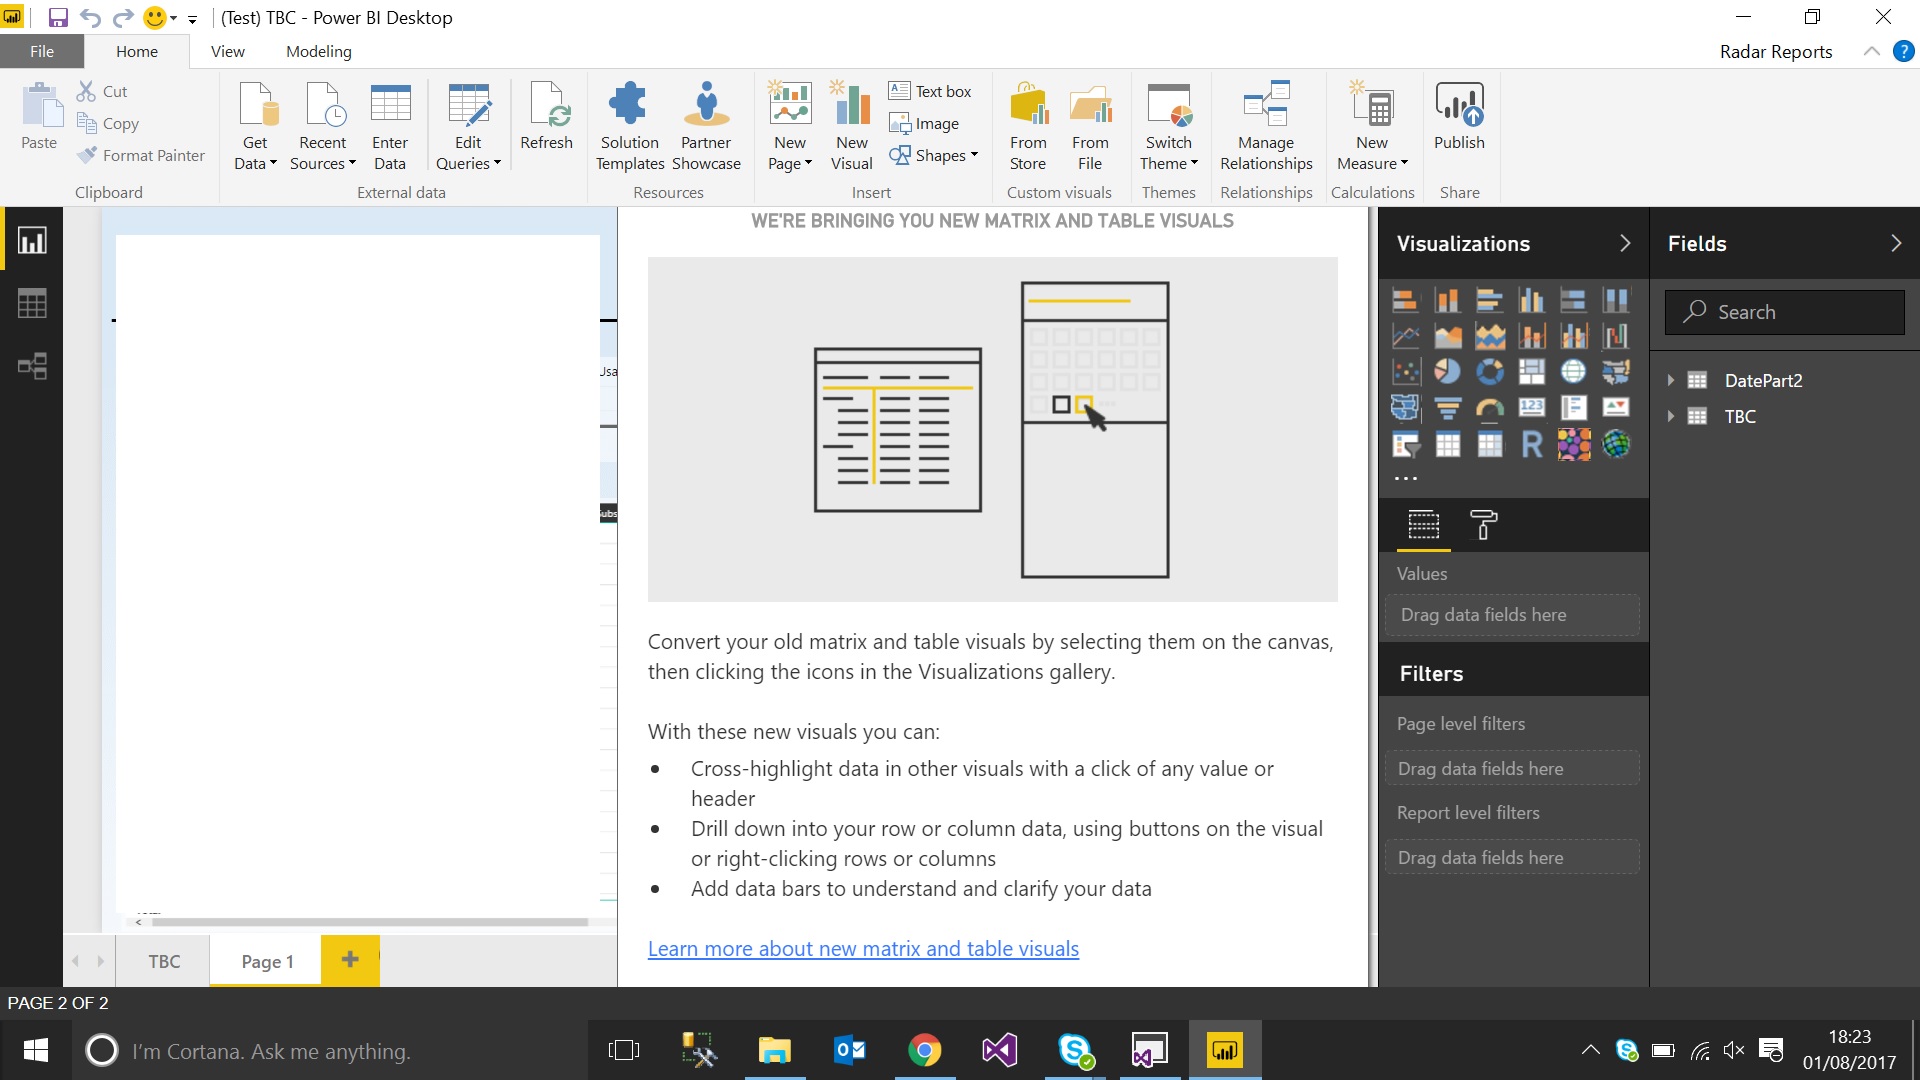This screenshot has width=1920, height=1080.
Task: Open Relationships view in sidebar
Action: click(32, 366)
